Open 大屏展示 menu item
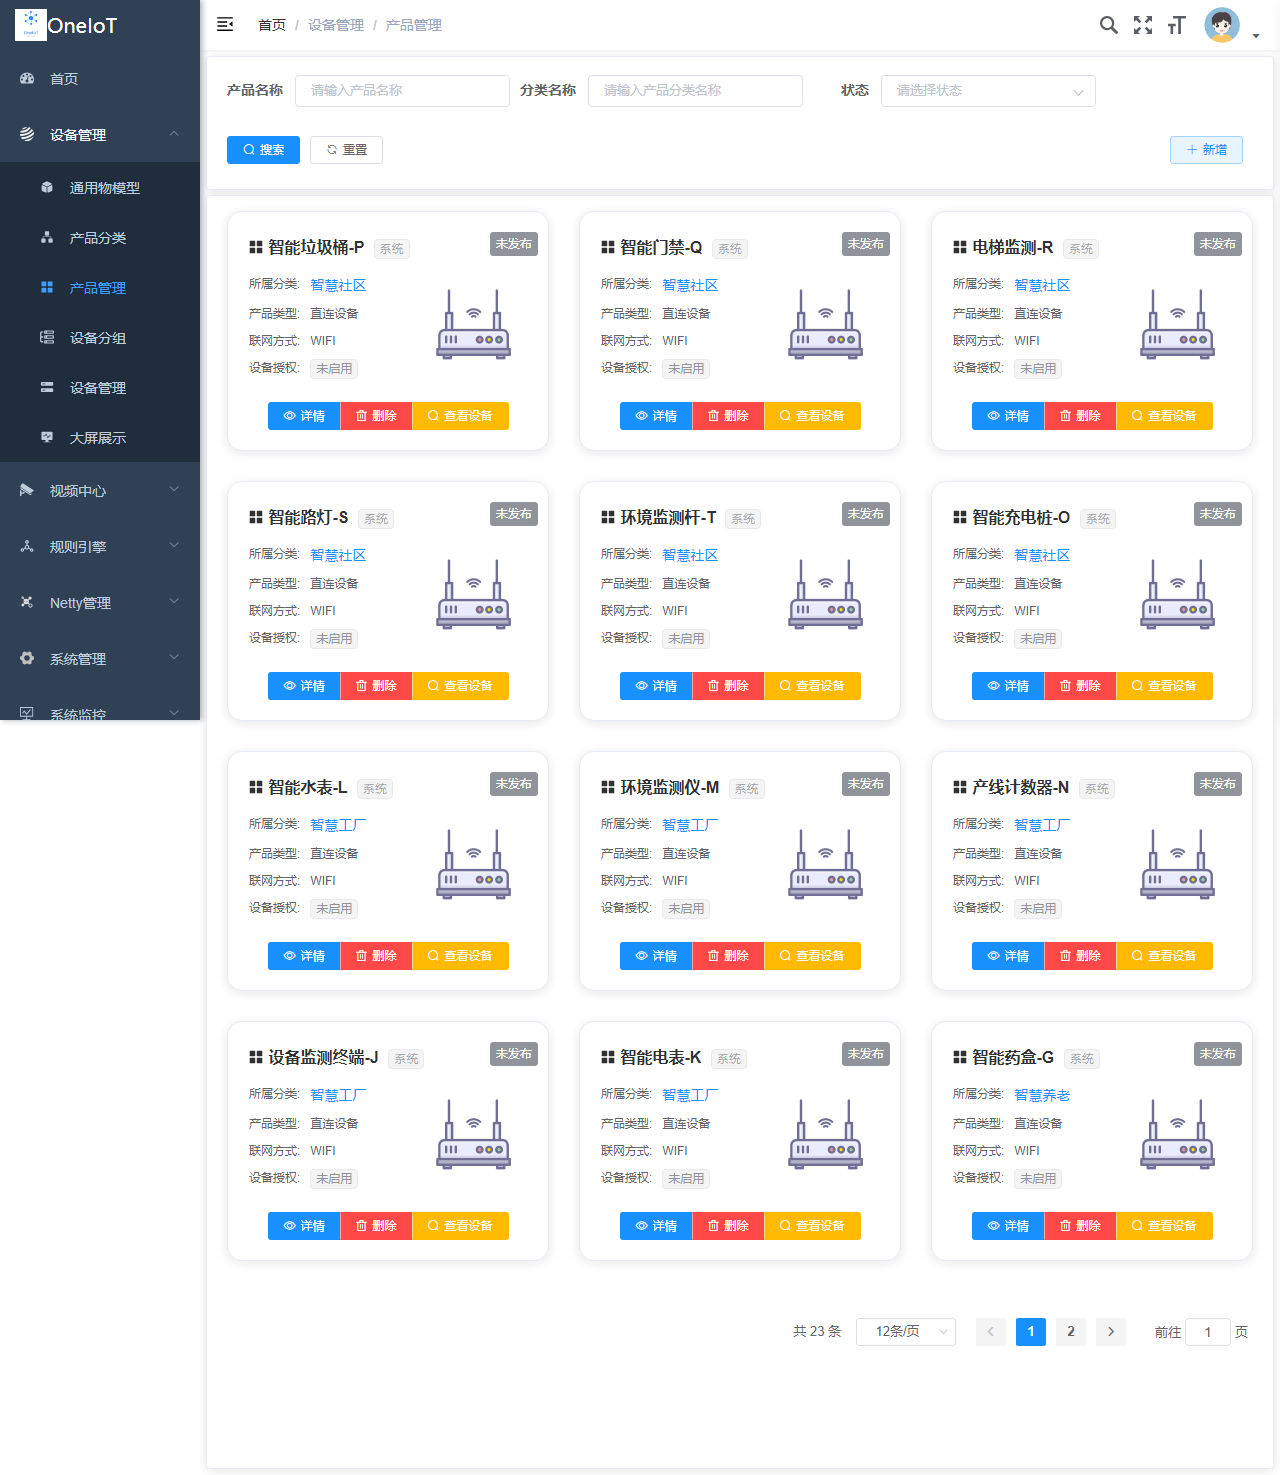 [x=100, y=438]
